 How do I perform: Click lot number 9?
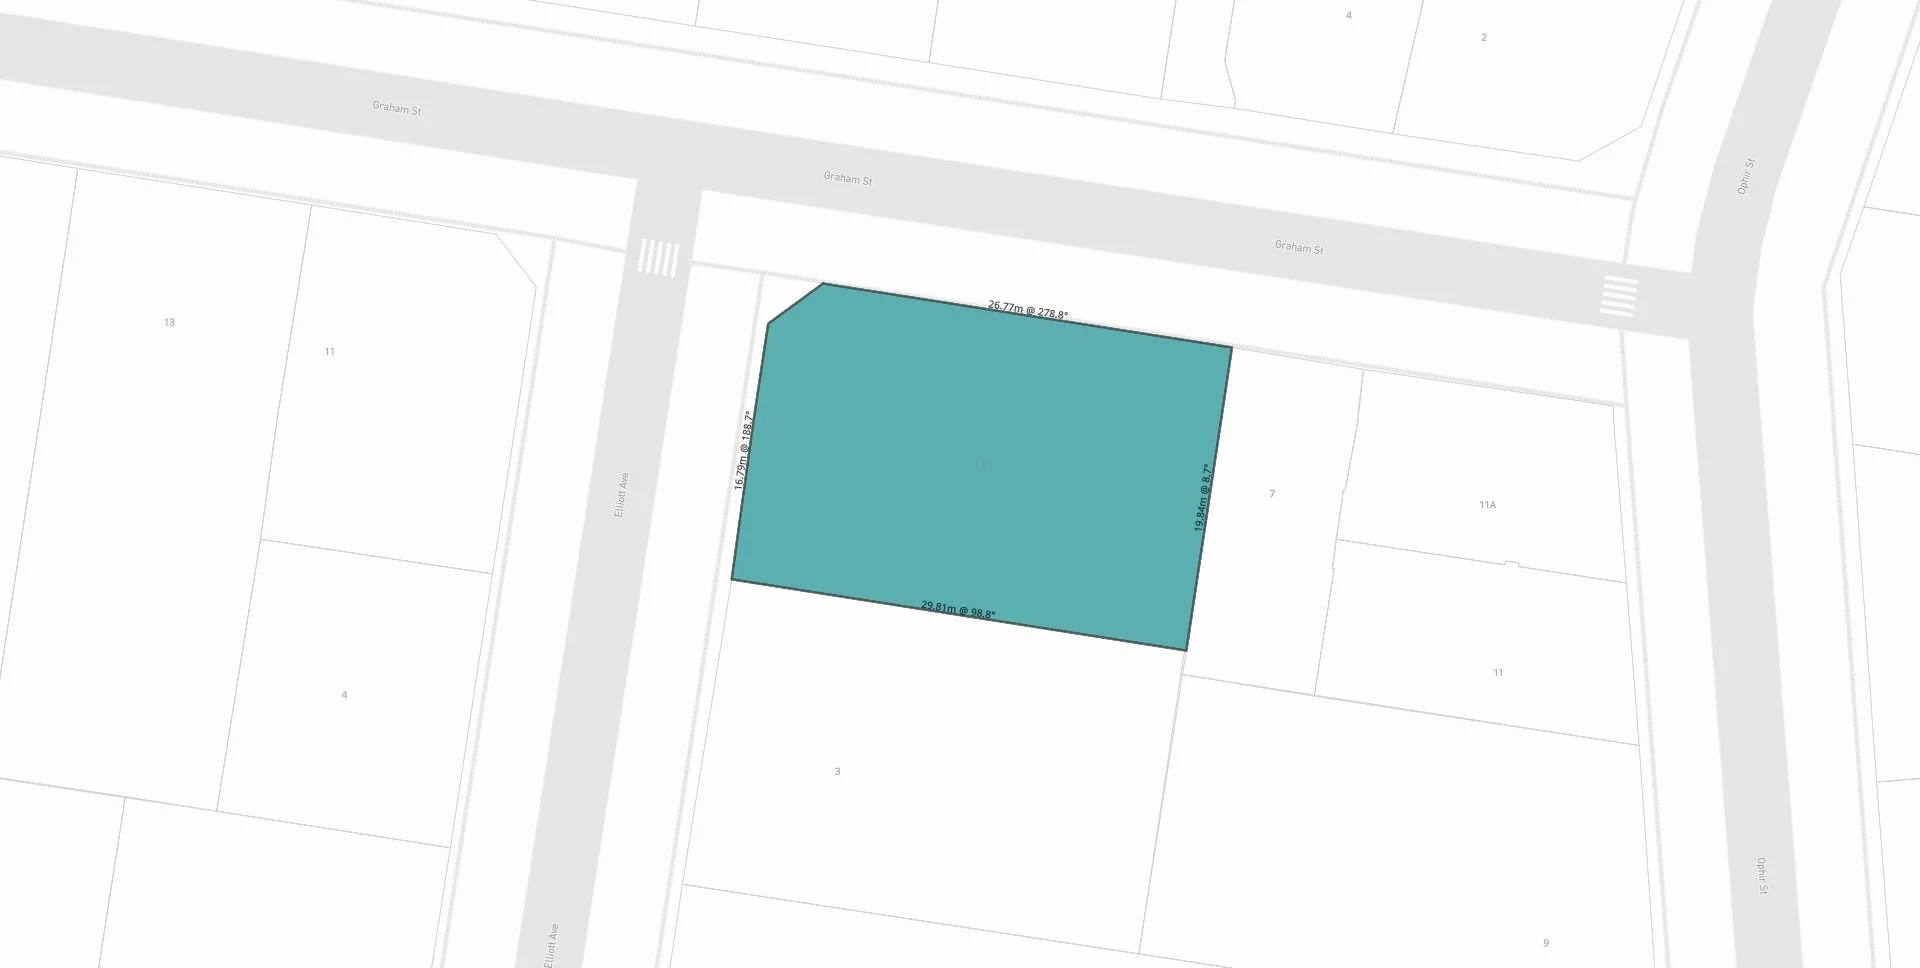tap(1546, 943)
